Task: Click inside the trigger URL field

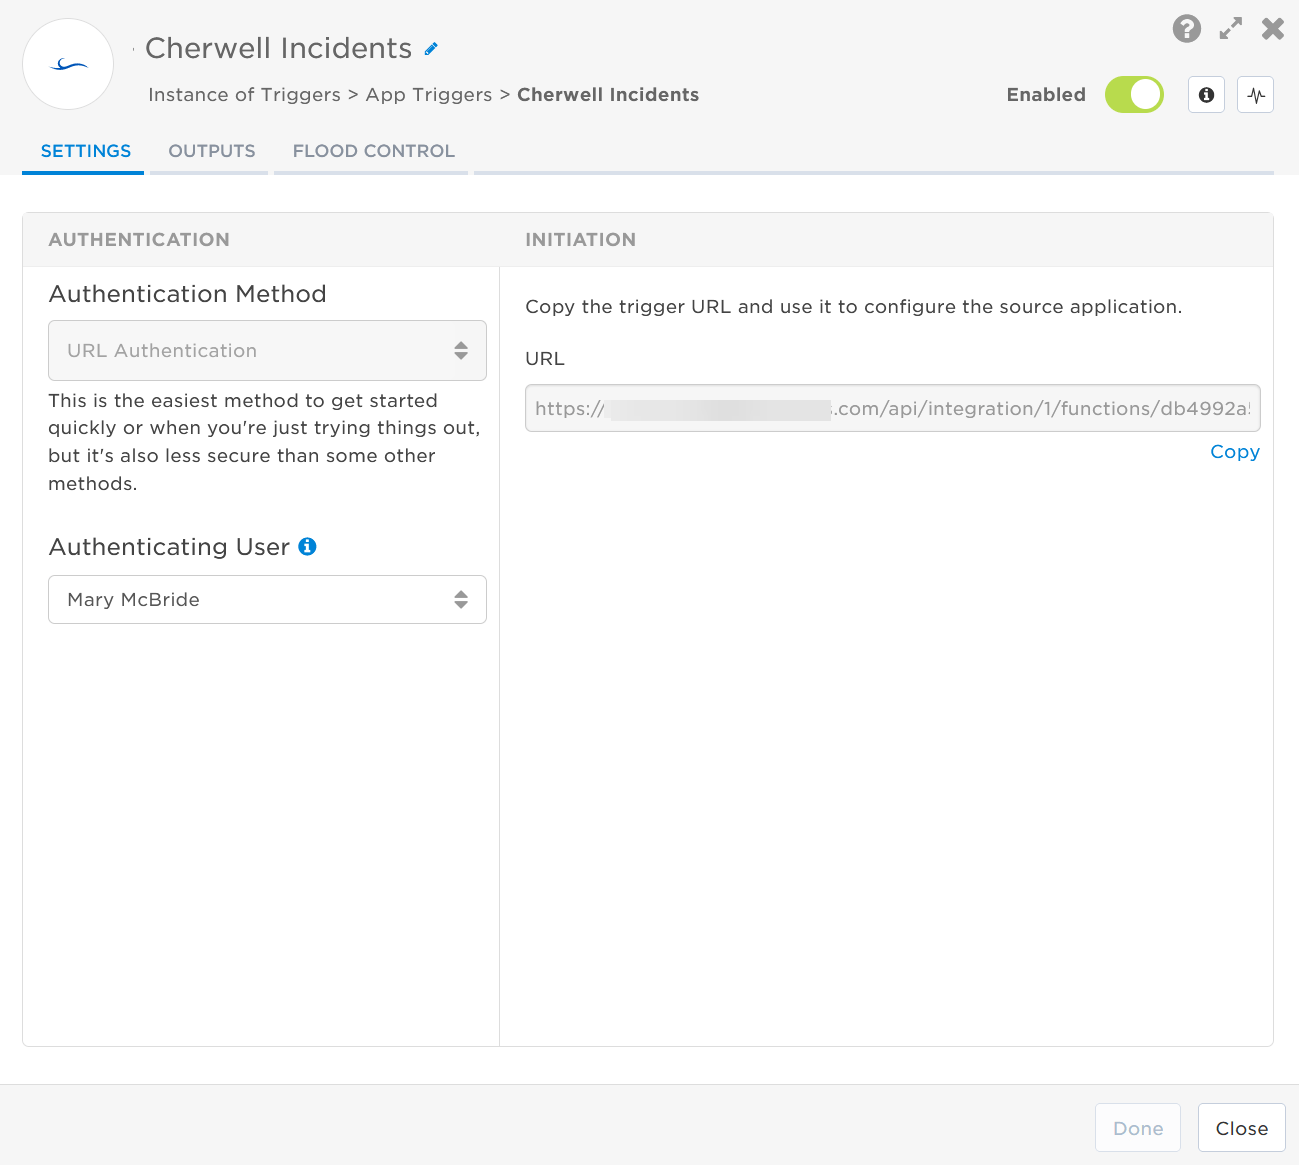Action: (x=891, y=409)
